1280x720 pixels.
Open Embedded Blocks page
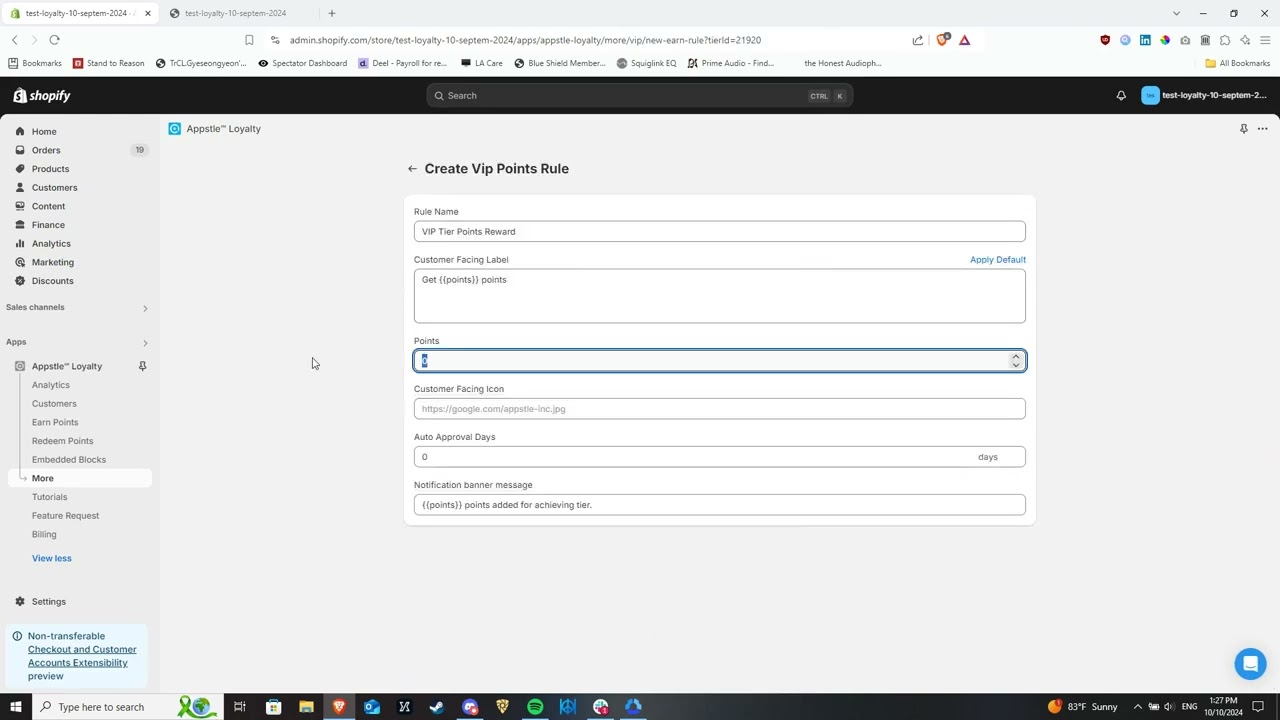click(x=68, y=460)
